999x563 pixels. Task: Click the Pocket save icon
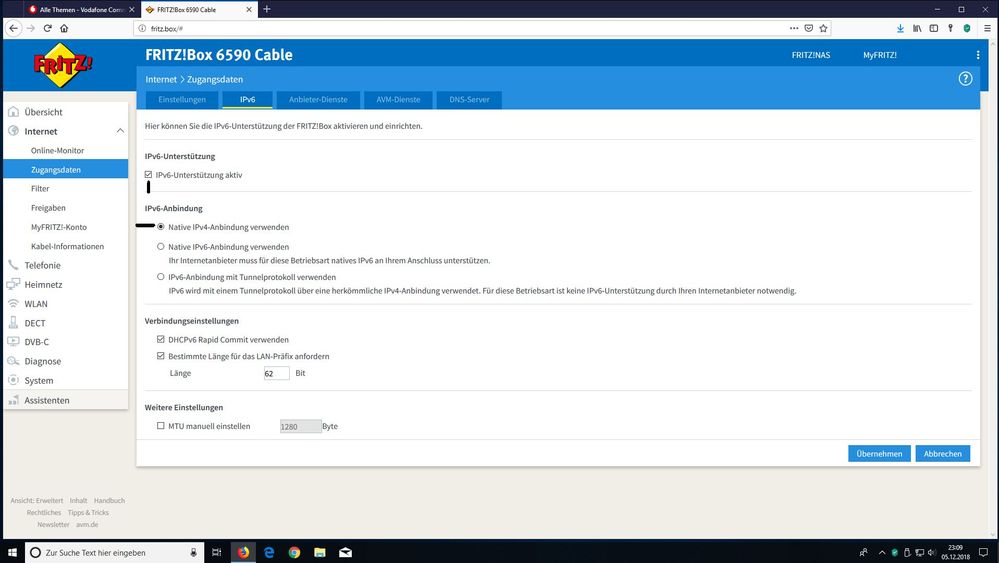809,28
